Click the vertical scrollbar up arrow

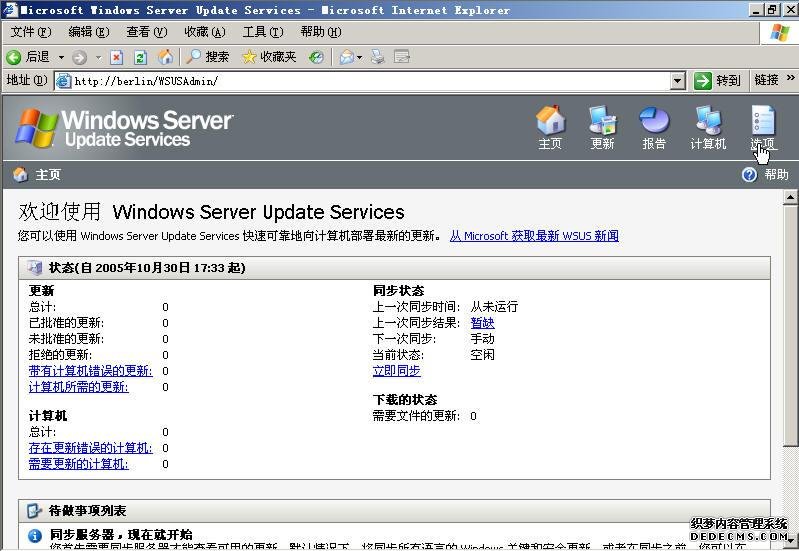(x=790, y=197)
